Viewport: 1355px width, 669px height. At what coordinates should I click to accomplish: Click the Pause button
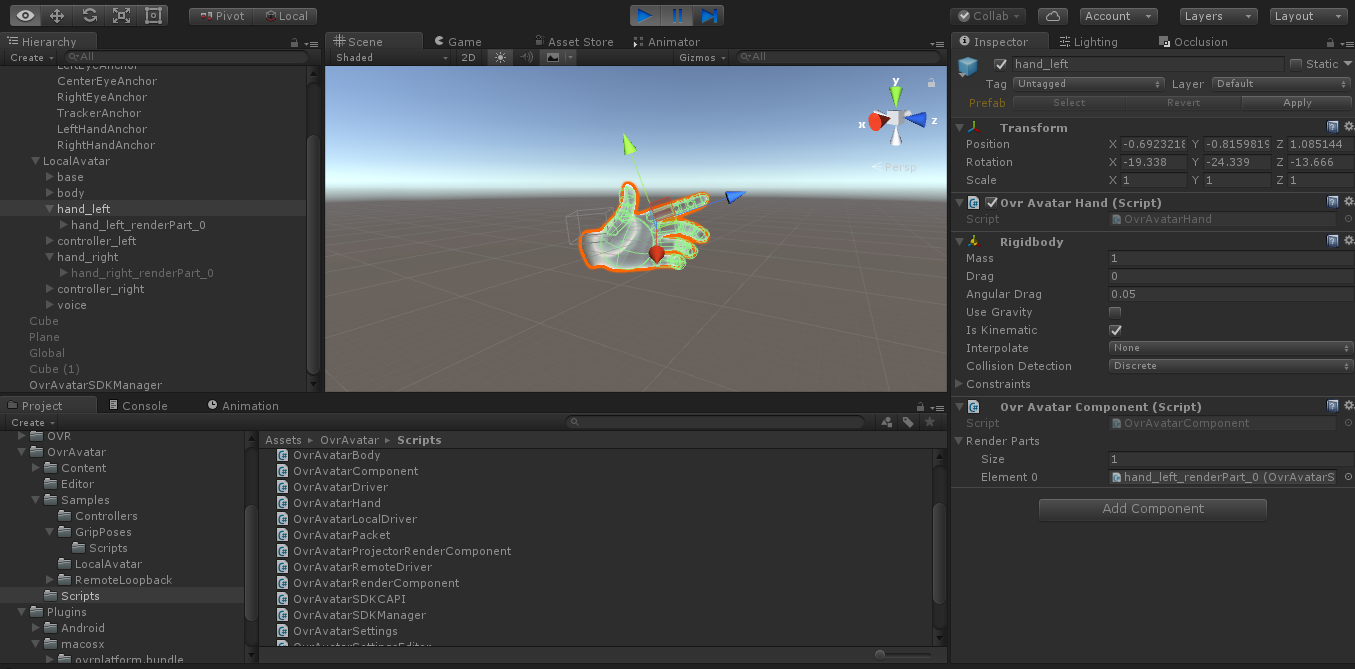pyautogui.click(x=677, y=15)
